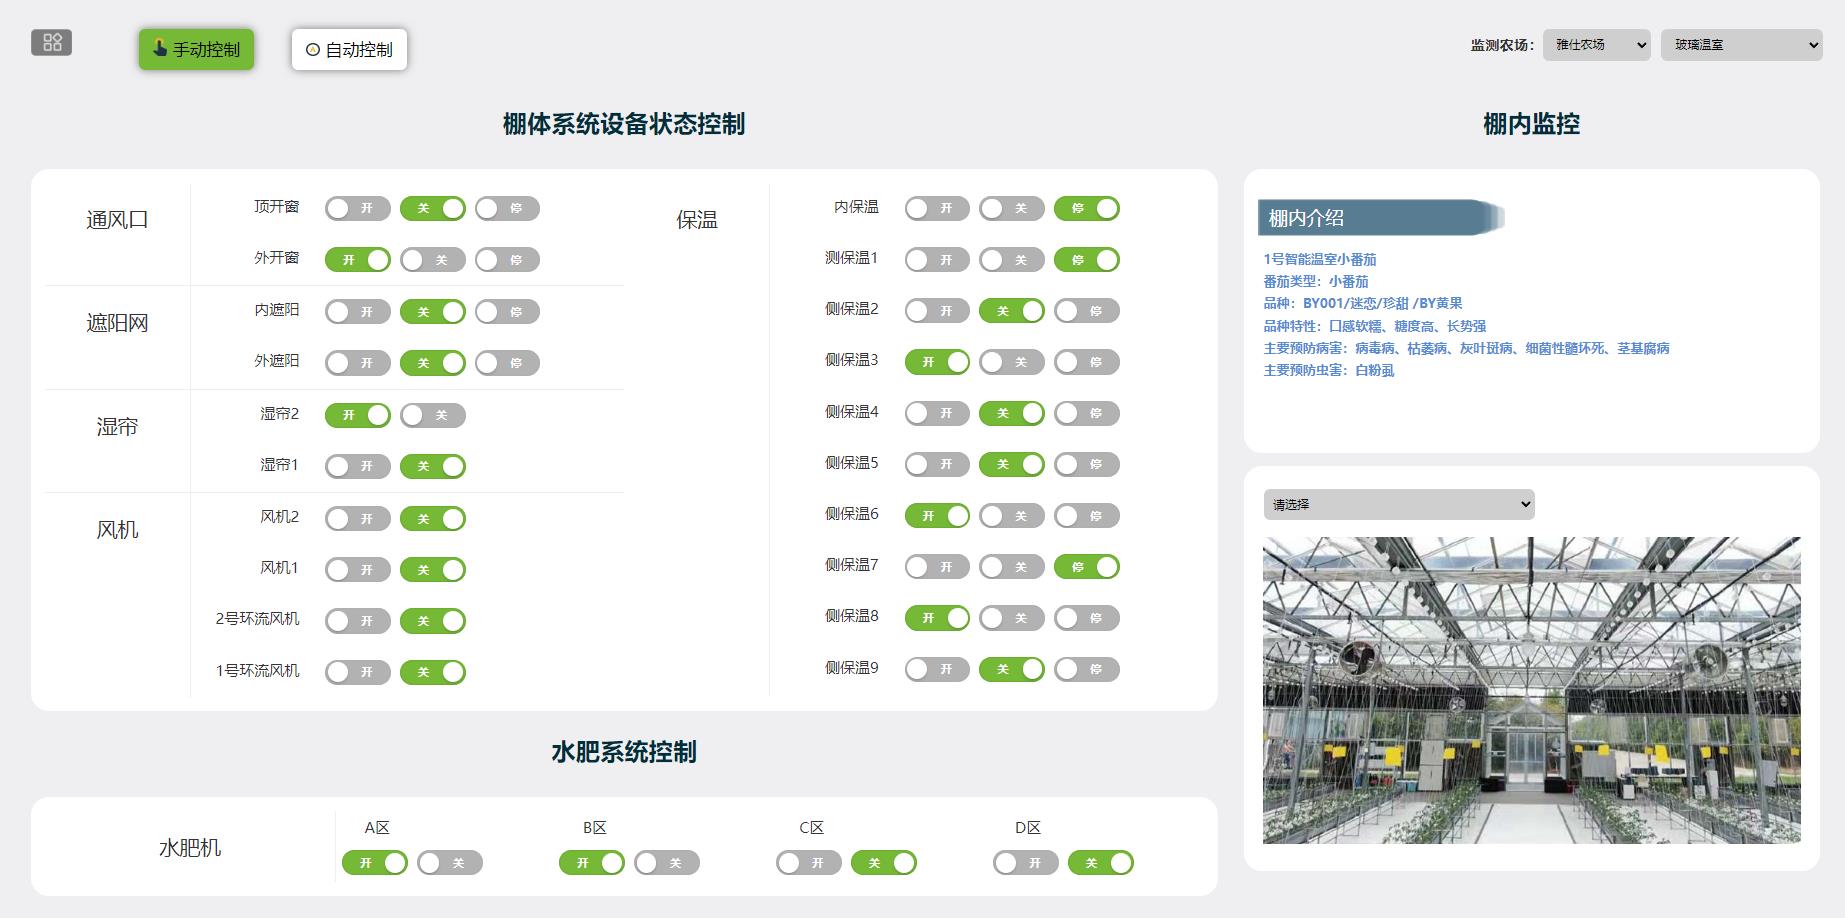1845x918 pixels.
Task: Toggle 水肥机 A区 开 switch
Action: [x=375, y=863]
